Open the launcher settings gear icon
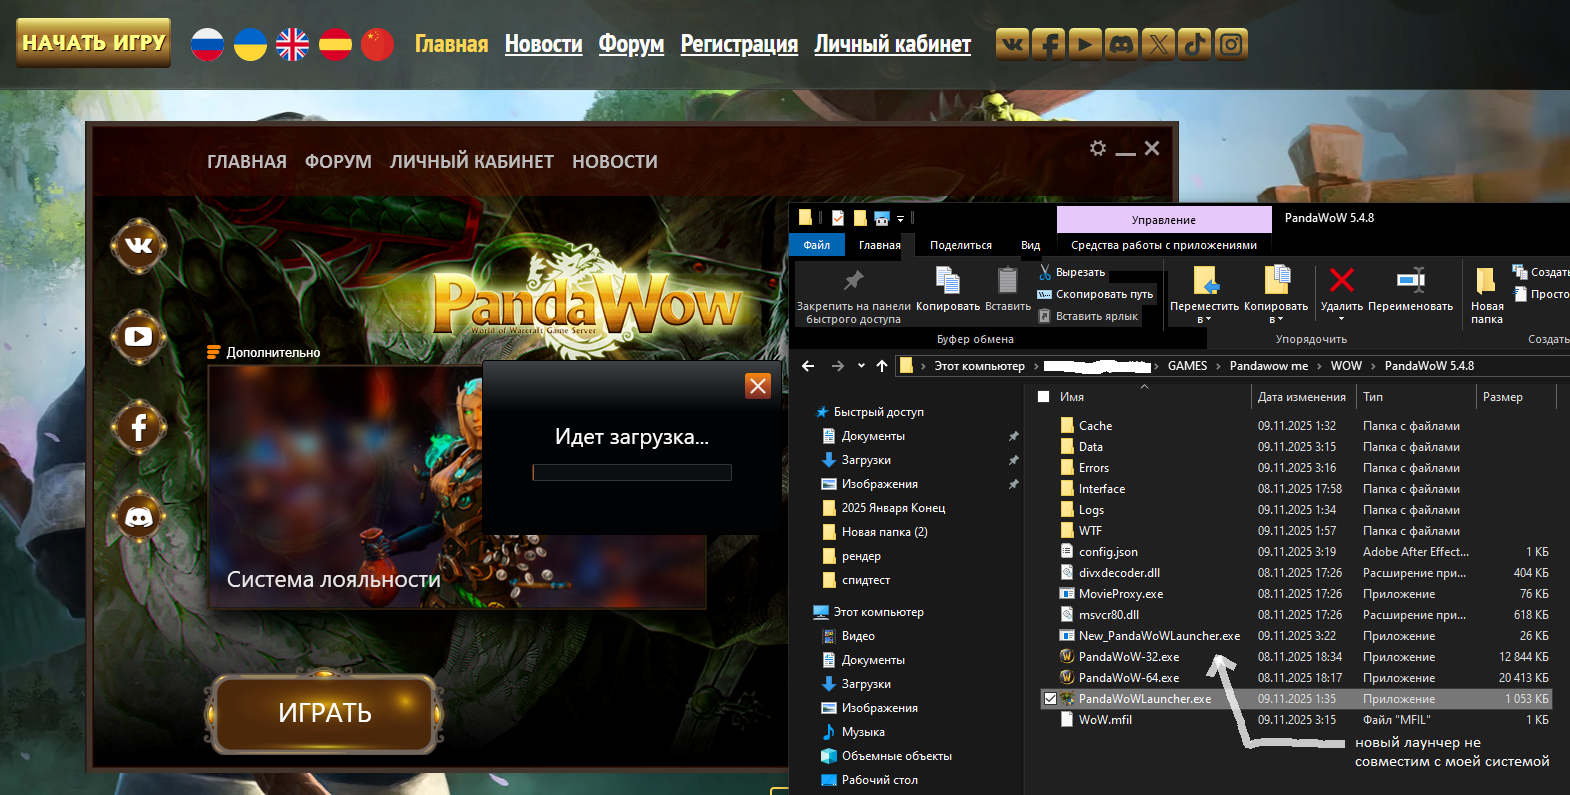 pos(1098,148)
